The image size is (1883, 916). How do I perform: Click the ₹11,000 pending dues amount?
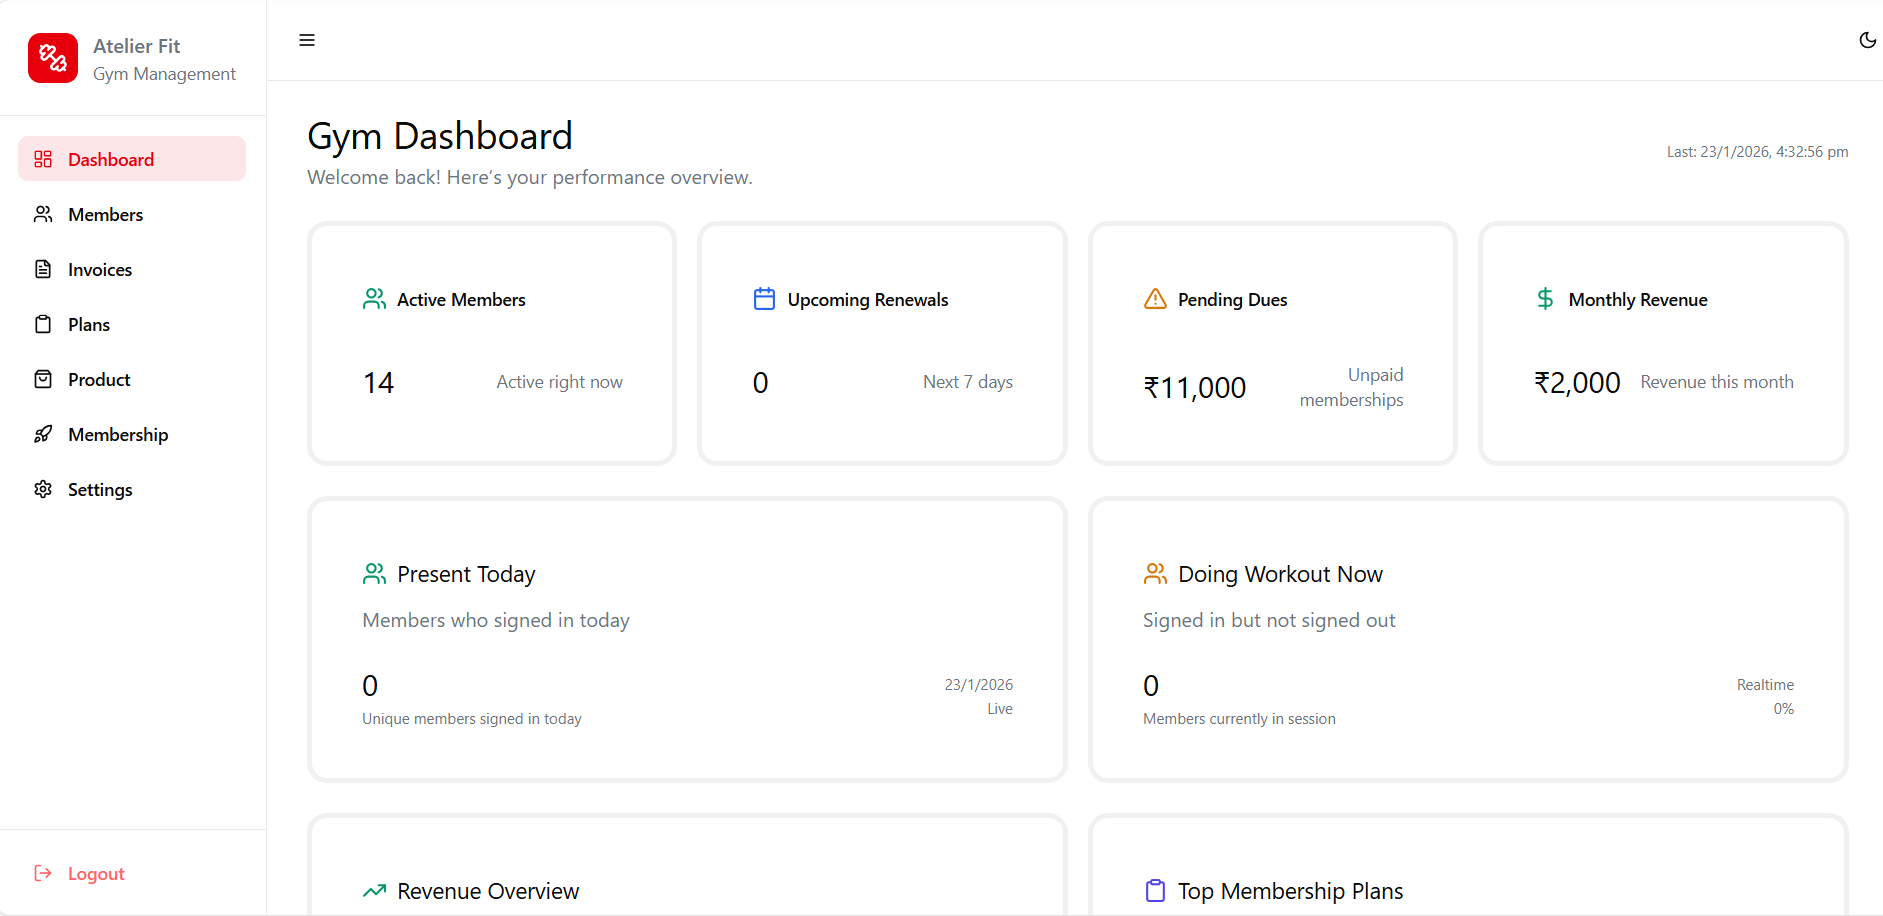1195,388
